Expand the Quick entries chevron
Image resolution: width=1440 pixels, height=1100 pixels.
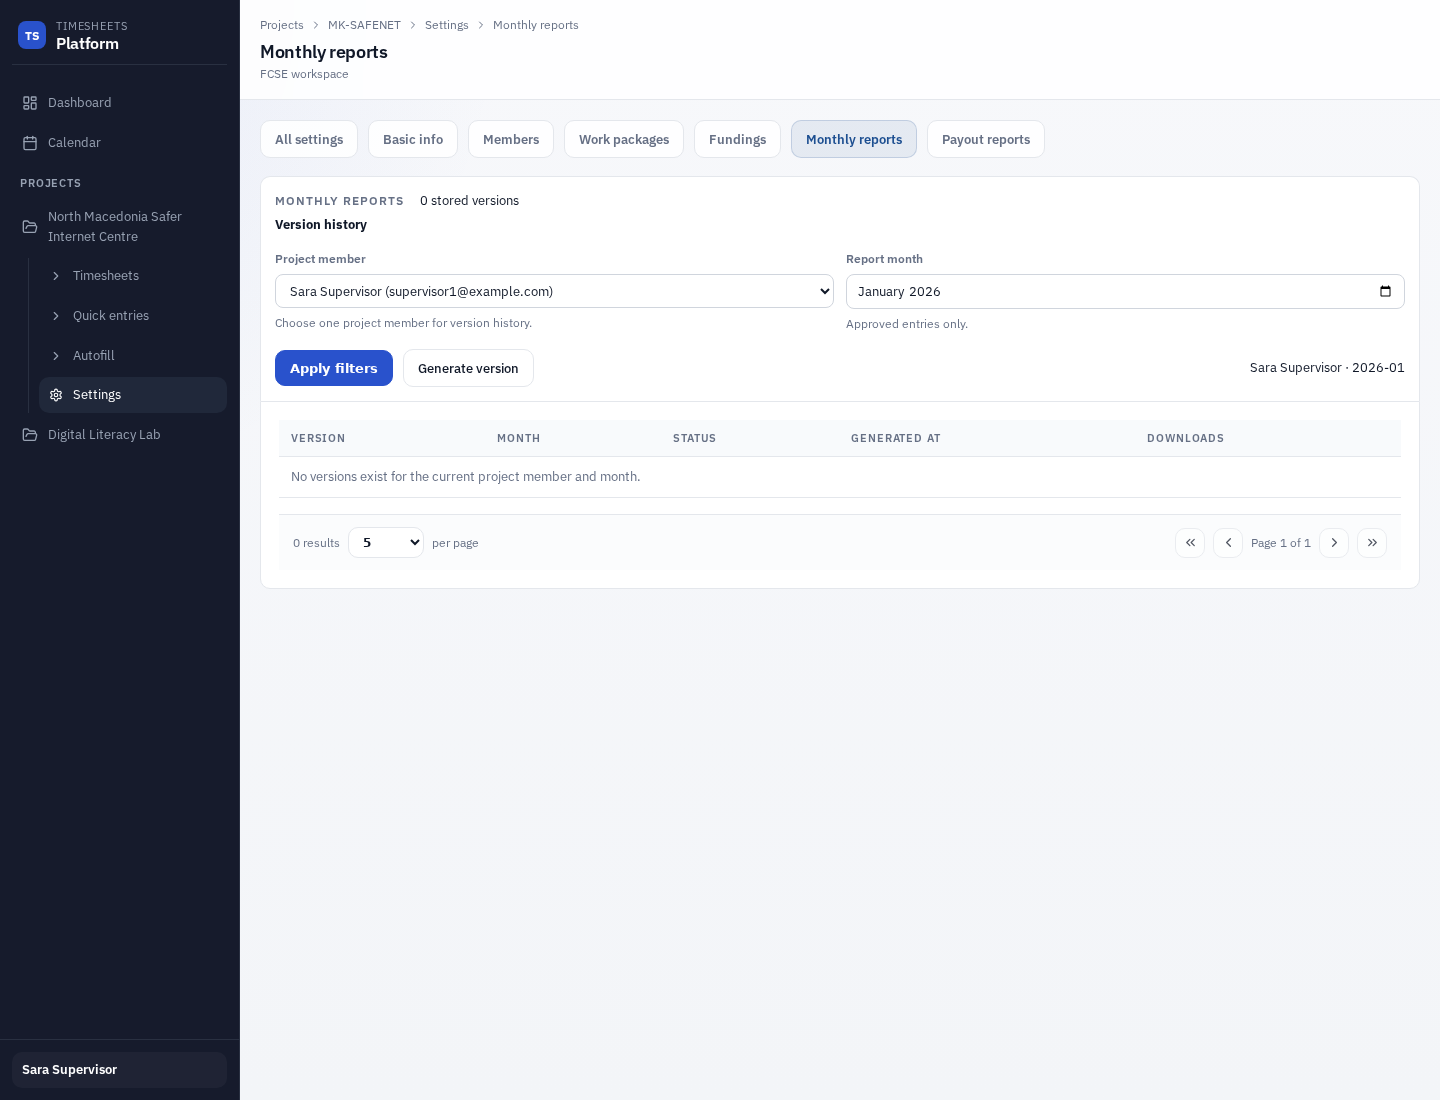(x=57, y=316)
